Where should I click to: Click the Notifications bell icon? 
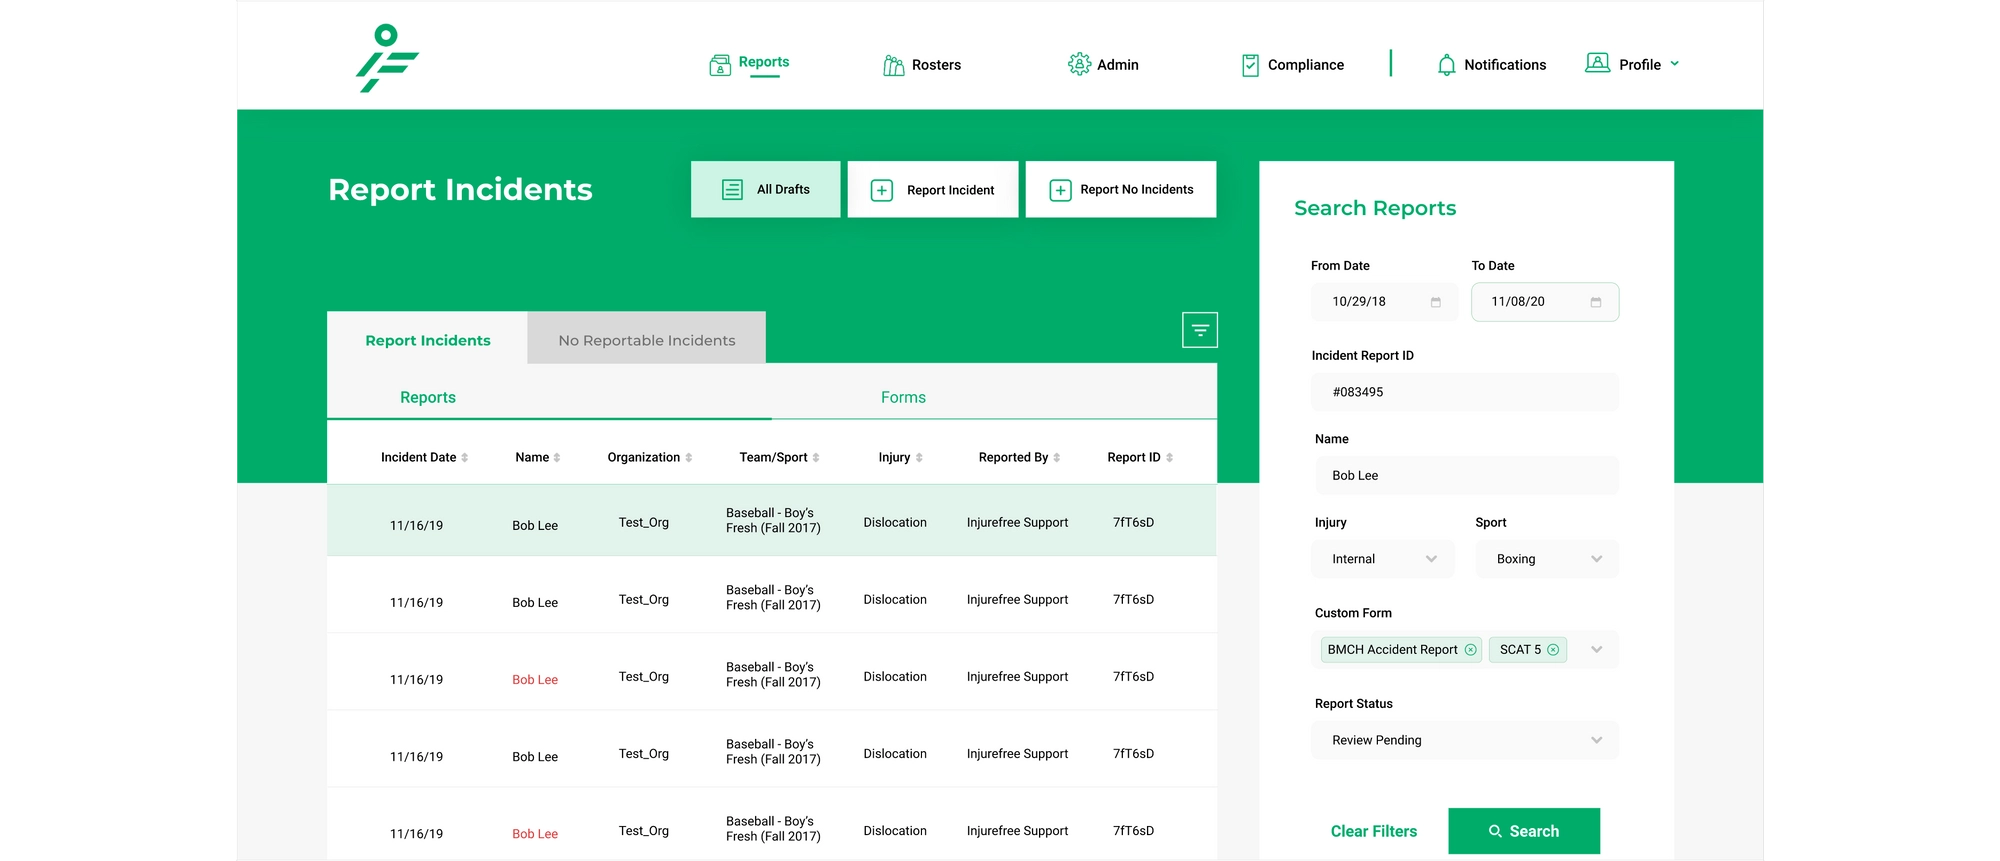coord(1446,65)
